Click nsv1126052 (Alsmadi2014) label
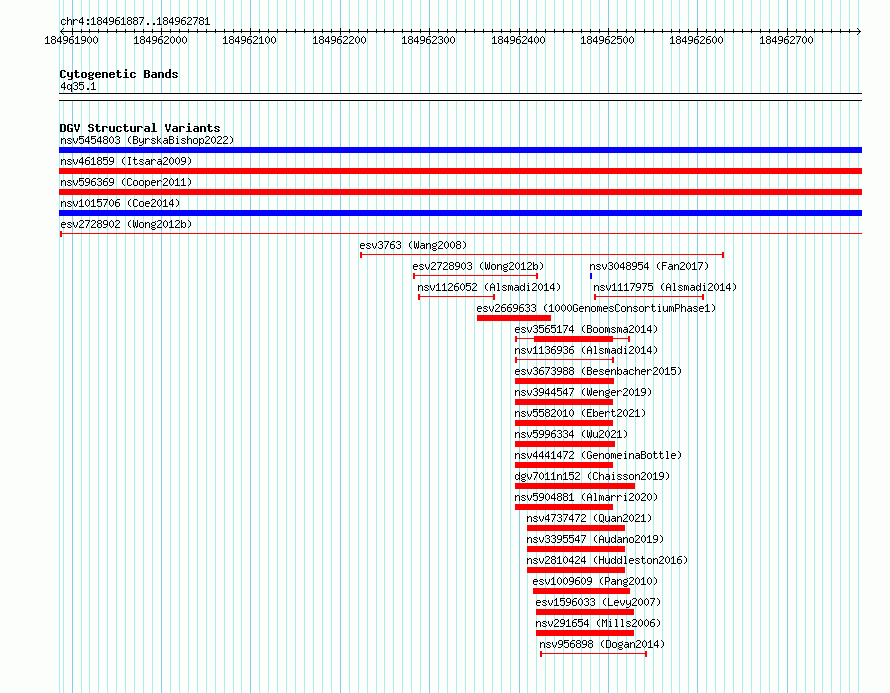890x693 pixels. (x=489, y=287)
